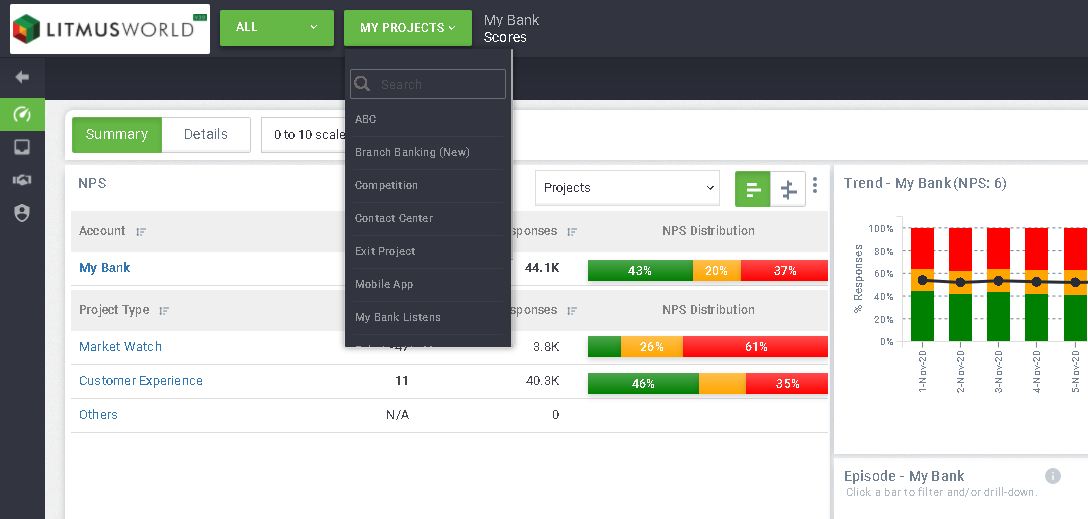Collapse sidebar with the back arrow icon
This screenshot has width=1088, height=519.
tap(22, 77)
